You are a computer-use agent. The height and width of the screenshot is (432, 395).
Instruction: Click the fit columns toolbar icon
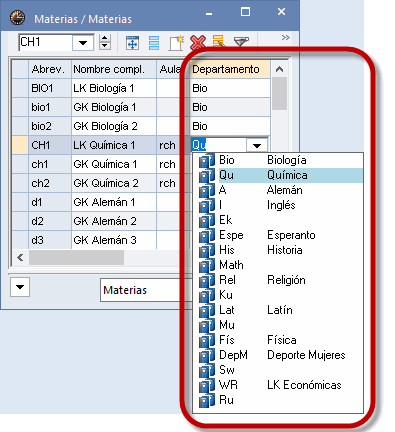132,43
